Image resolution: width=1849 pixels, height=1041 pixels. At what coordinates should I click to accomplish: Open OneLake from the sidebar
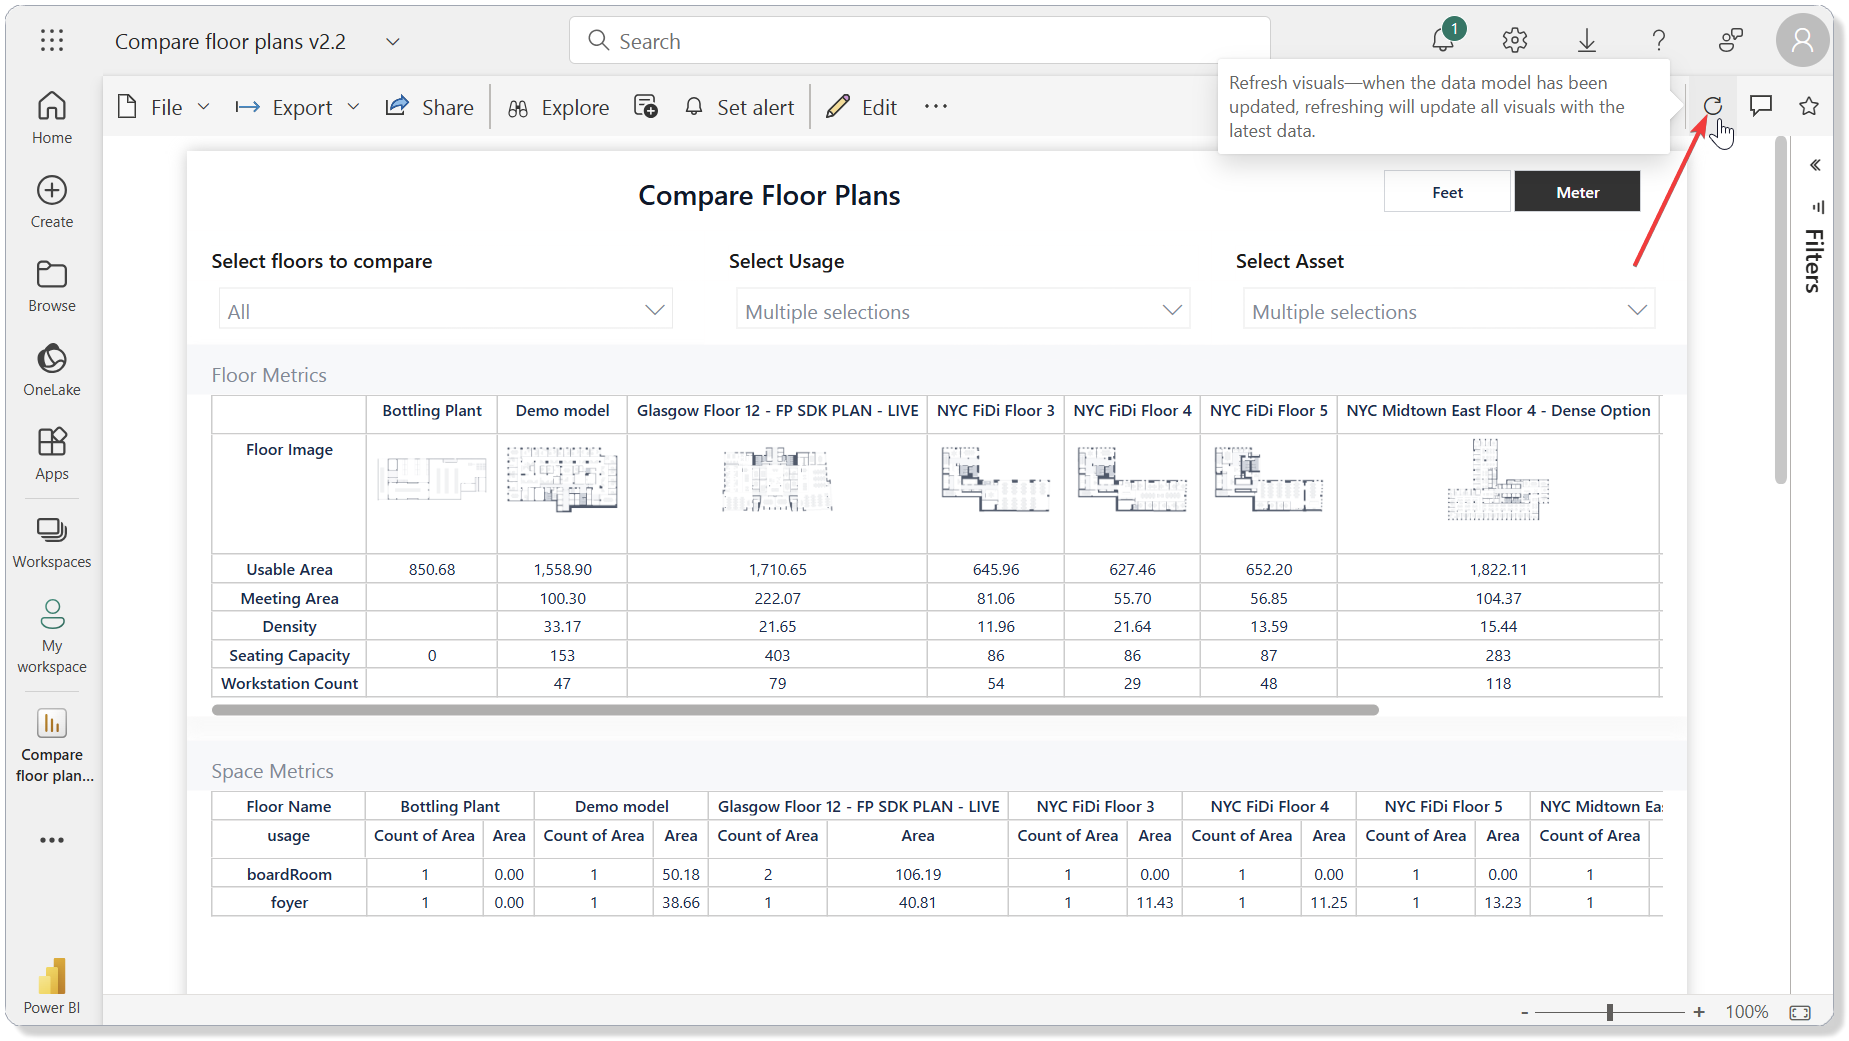[51, 368]
